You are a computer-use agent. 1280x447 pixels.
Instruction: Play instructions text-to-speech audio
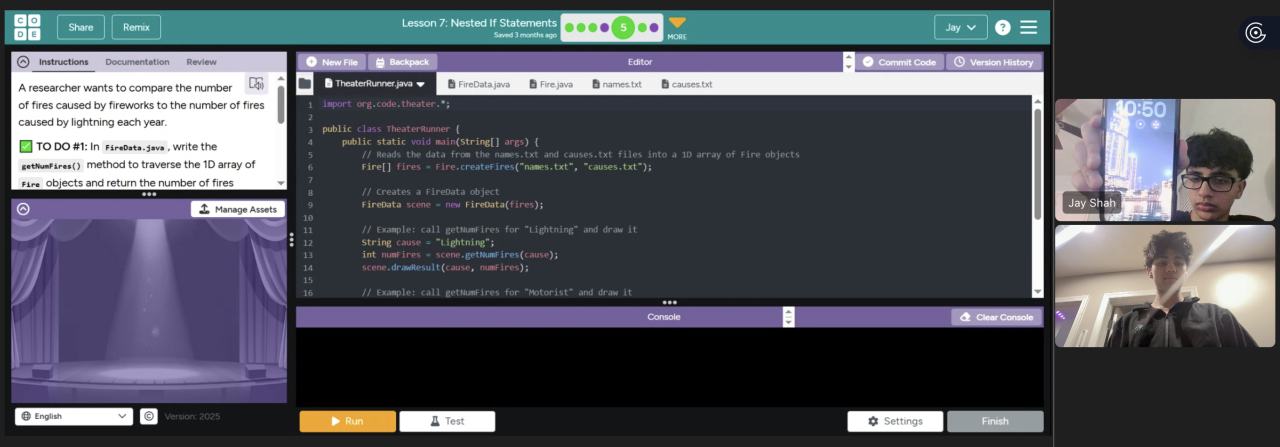click(x=257, y=84)
